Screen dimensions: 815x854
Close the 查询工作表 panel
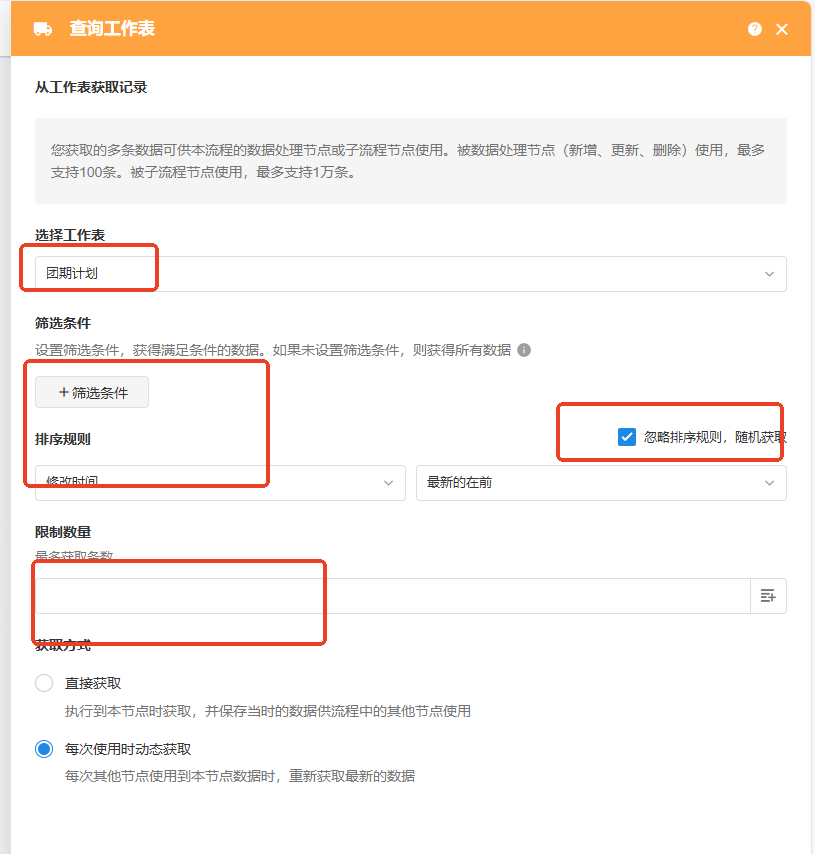(782, 29)
